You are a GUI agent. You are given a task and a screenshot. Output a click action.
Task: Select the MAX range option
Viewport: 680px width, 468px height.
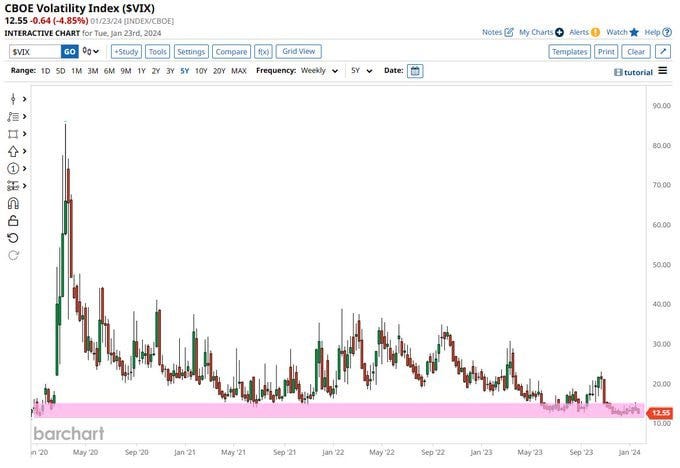click(238, 71)
